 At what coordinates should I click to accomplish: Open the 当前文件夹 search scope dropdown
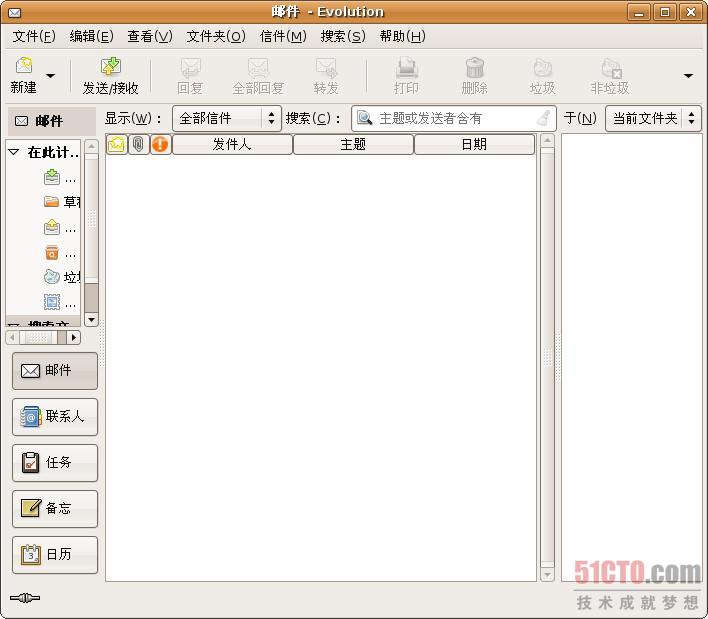[x=653, y=118]
